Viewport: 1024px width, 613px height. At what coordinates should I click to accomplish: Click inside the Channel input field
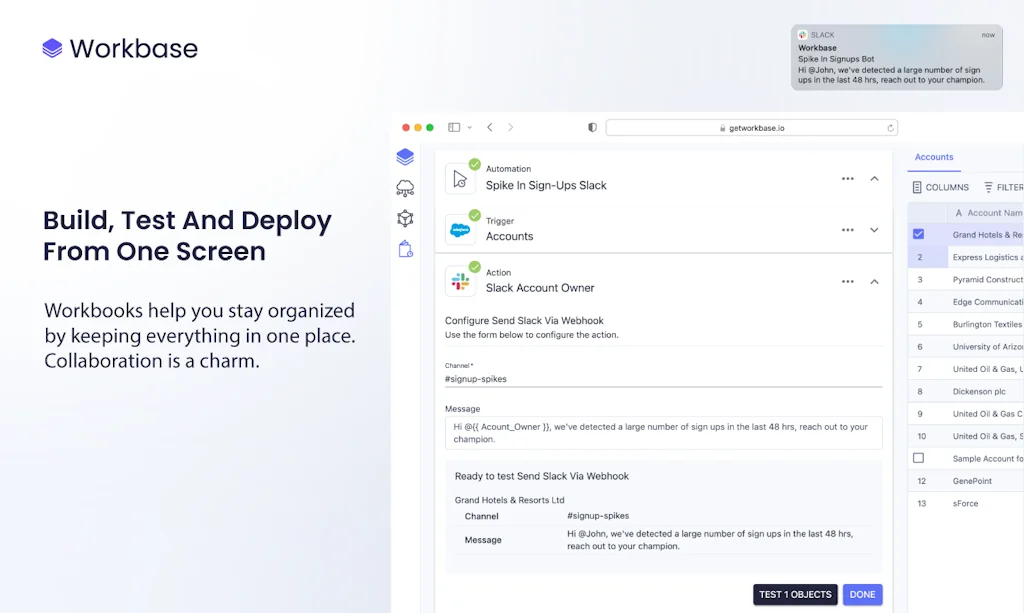coord(660,380)
